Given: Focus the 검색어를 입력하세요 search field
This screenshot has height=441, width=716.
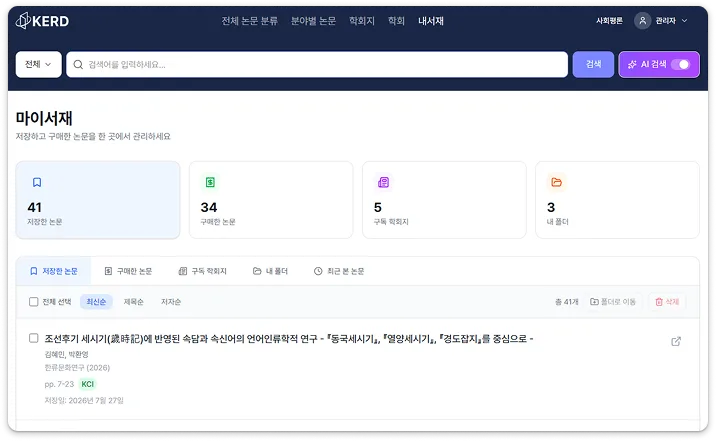Looking at the screenshot, I should click(x=317, y=64).
